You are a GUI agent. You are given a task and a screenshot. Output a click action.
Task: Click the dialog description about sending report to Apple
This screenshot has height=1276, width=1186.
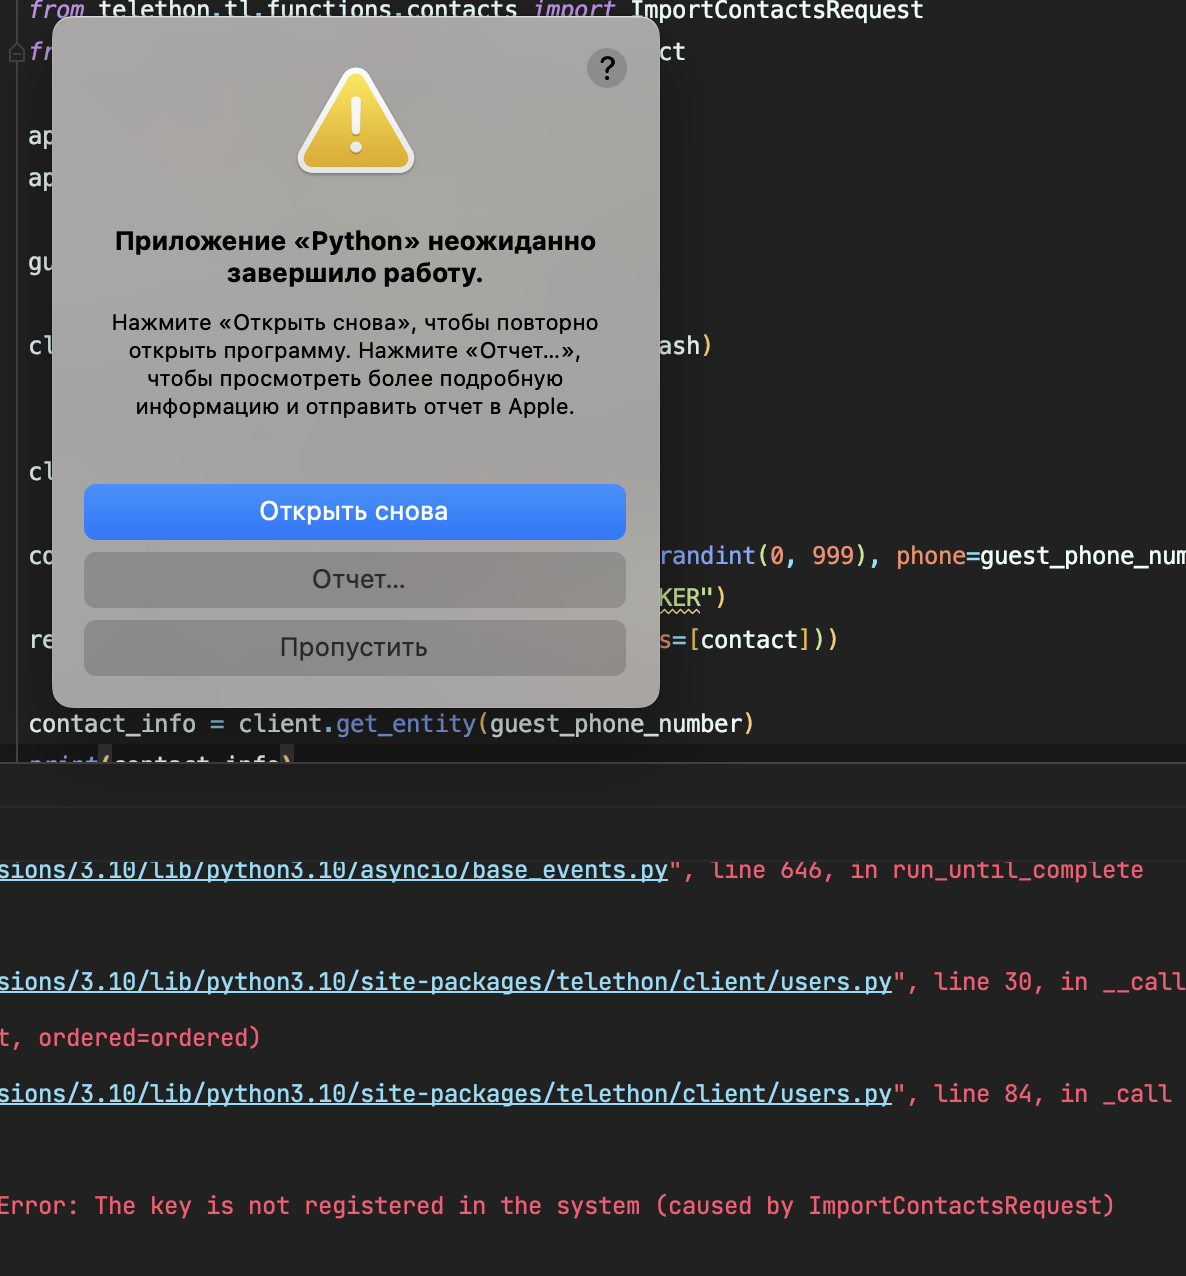355,365
